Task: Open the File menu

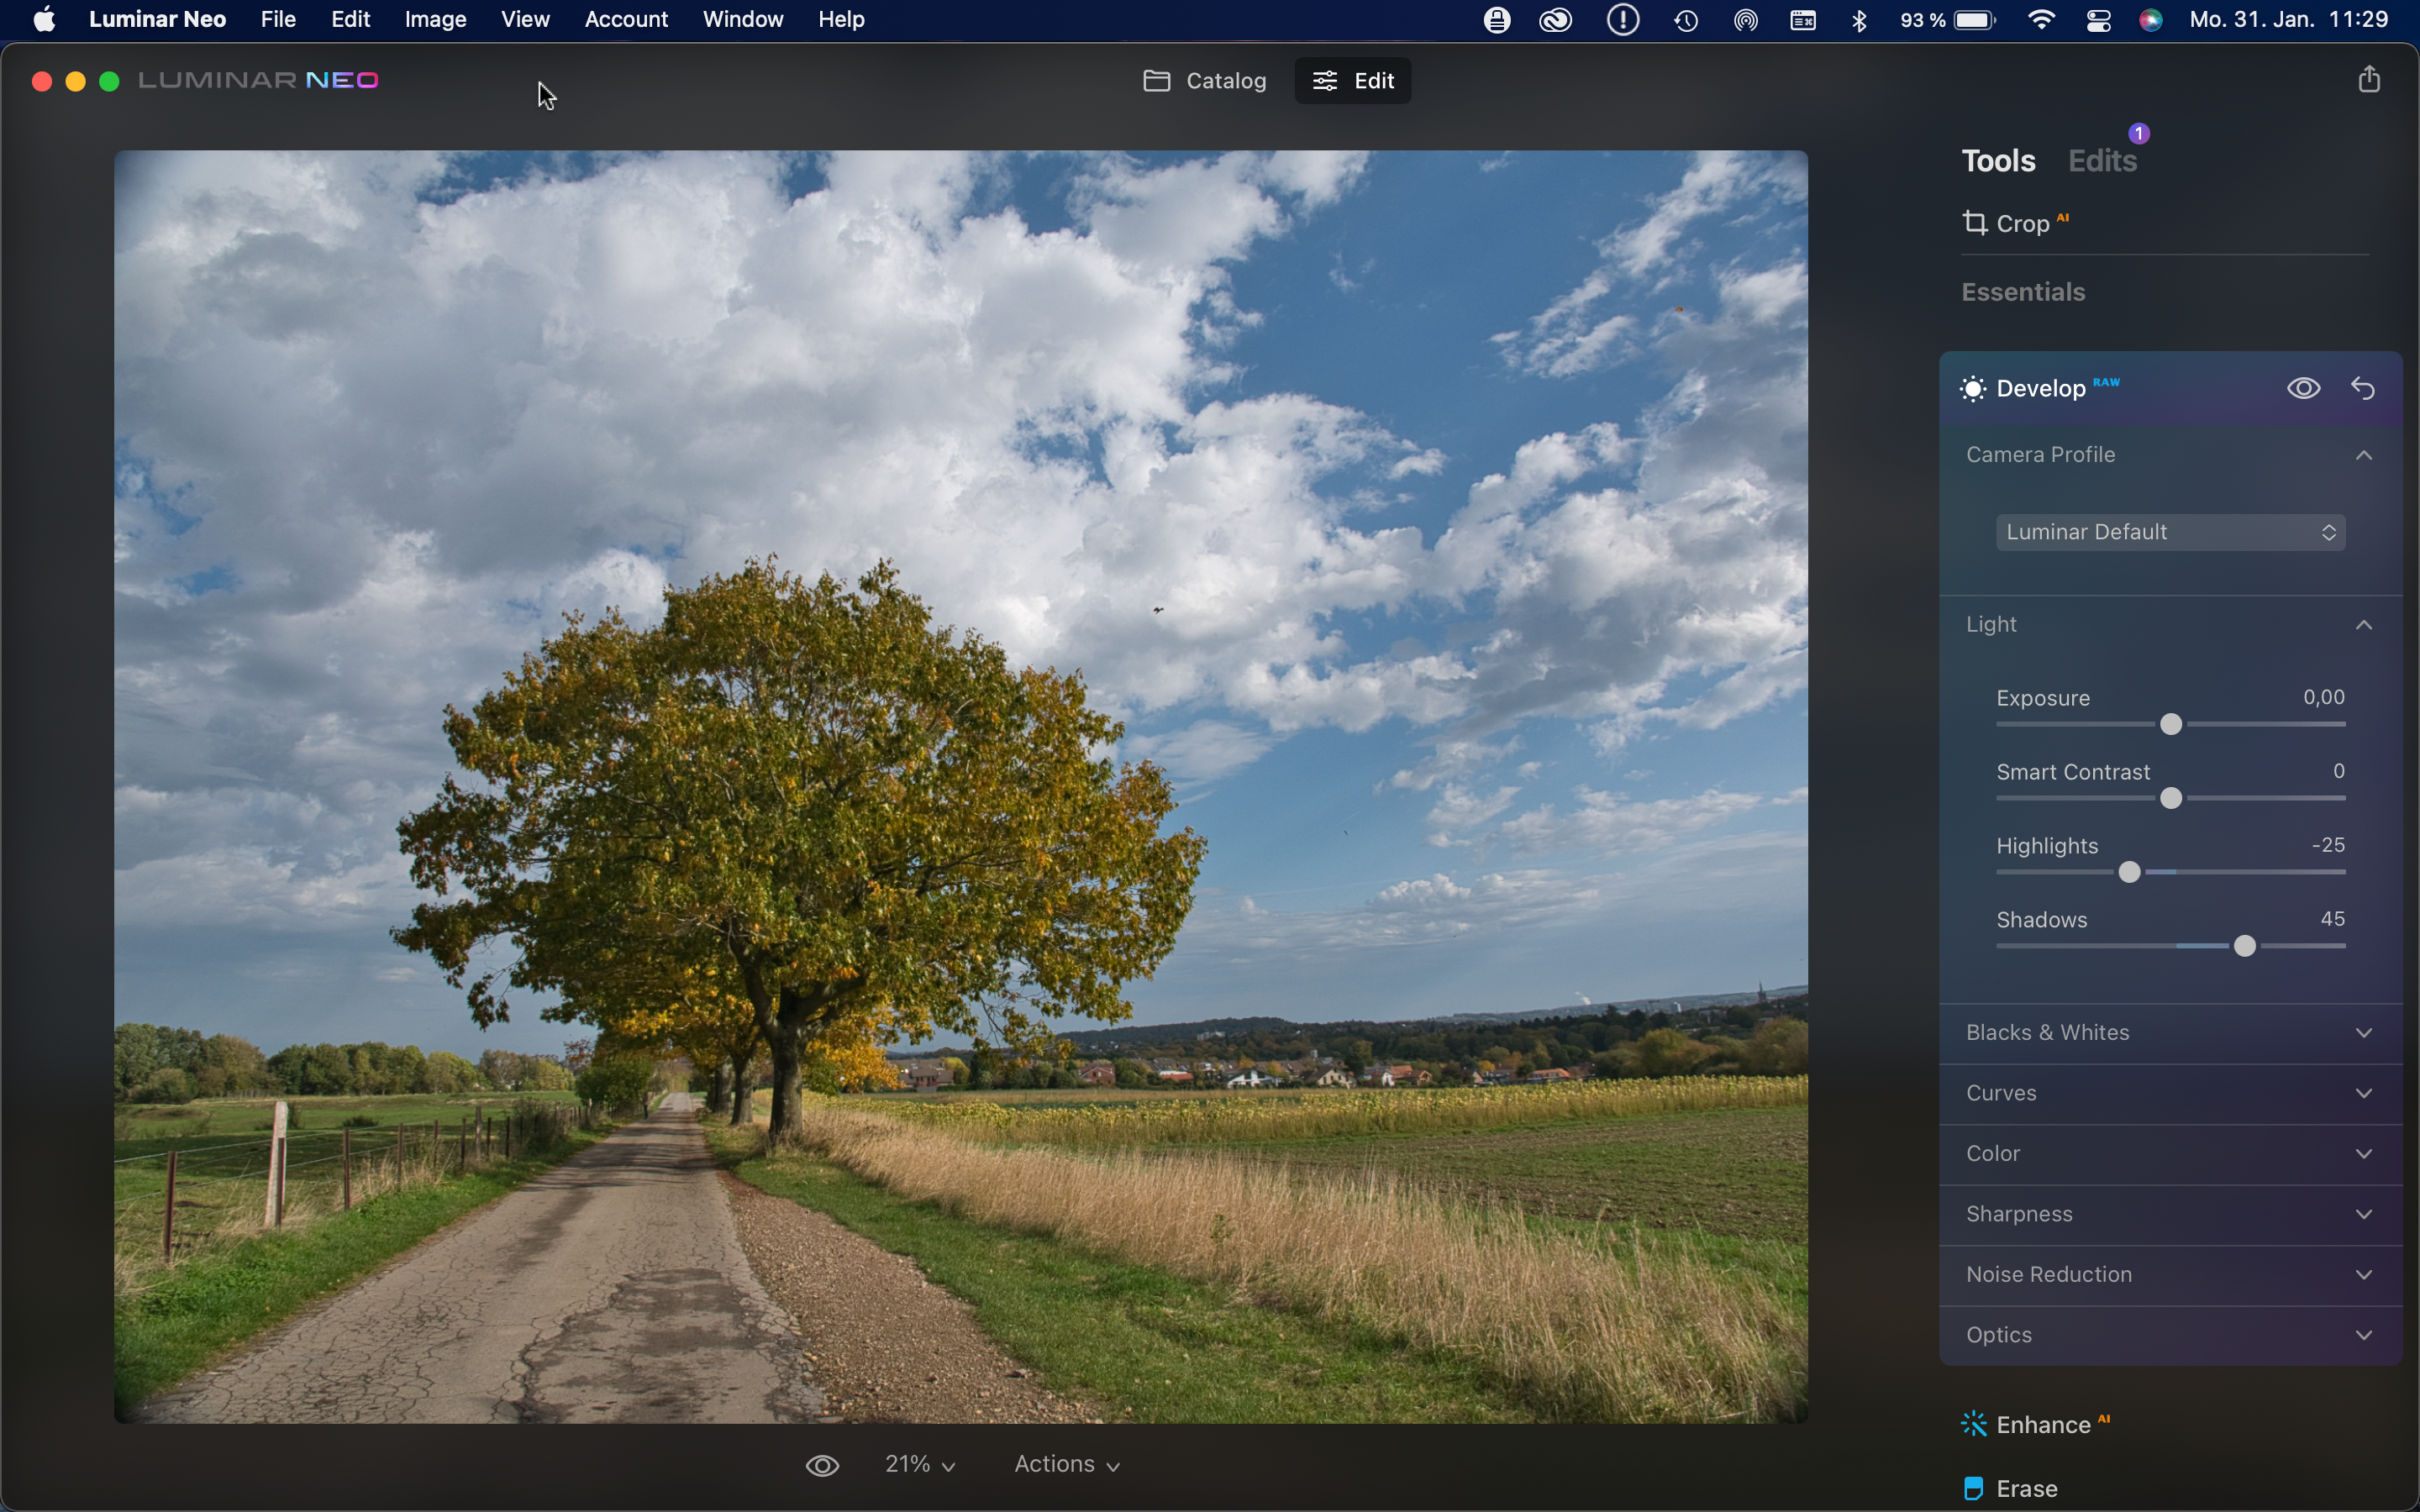Action: coord(278,20)
